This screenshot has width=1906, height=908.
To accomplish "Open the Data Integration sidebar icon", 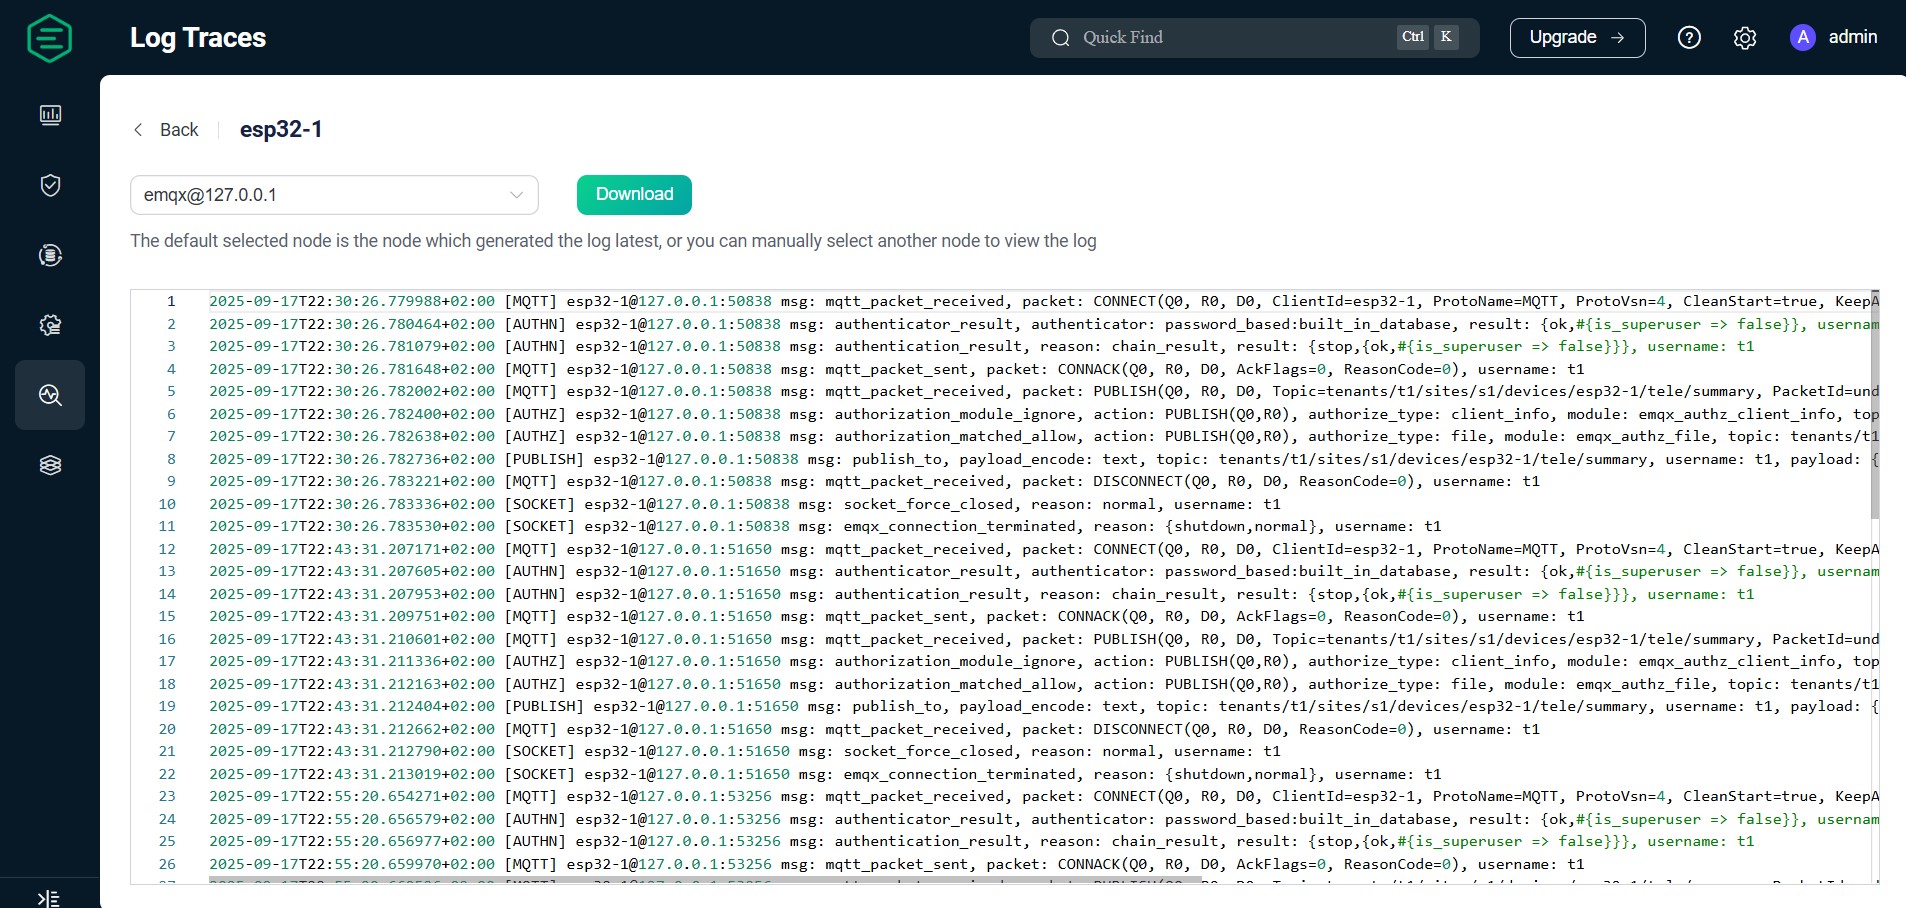I will [50, 255].
